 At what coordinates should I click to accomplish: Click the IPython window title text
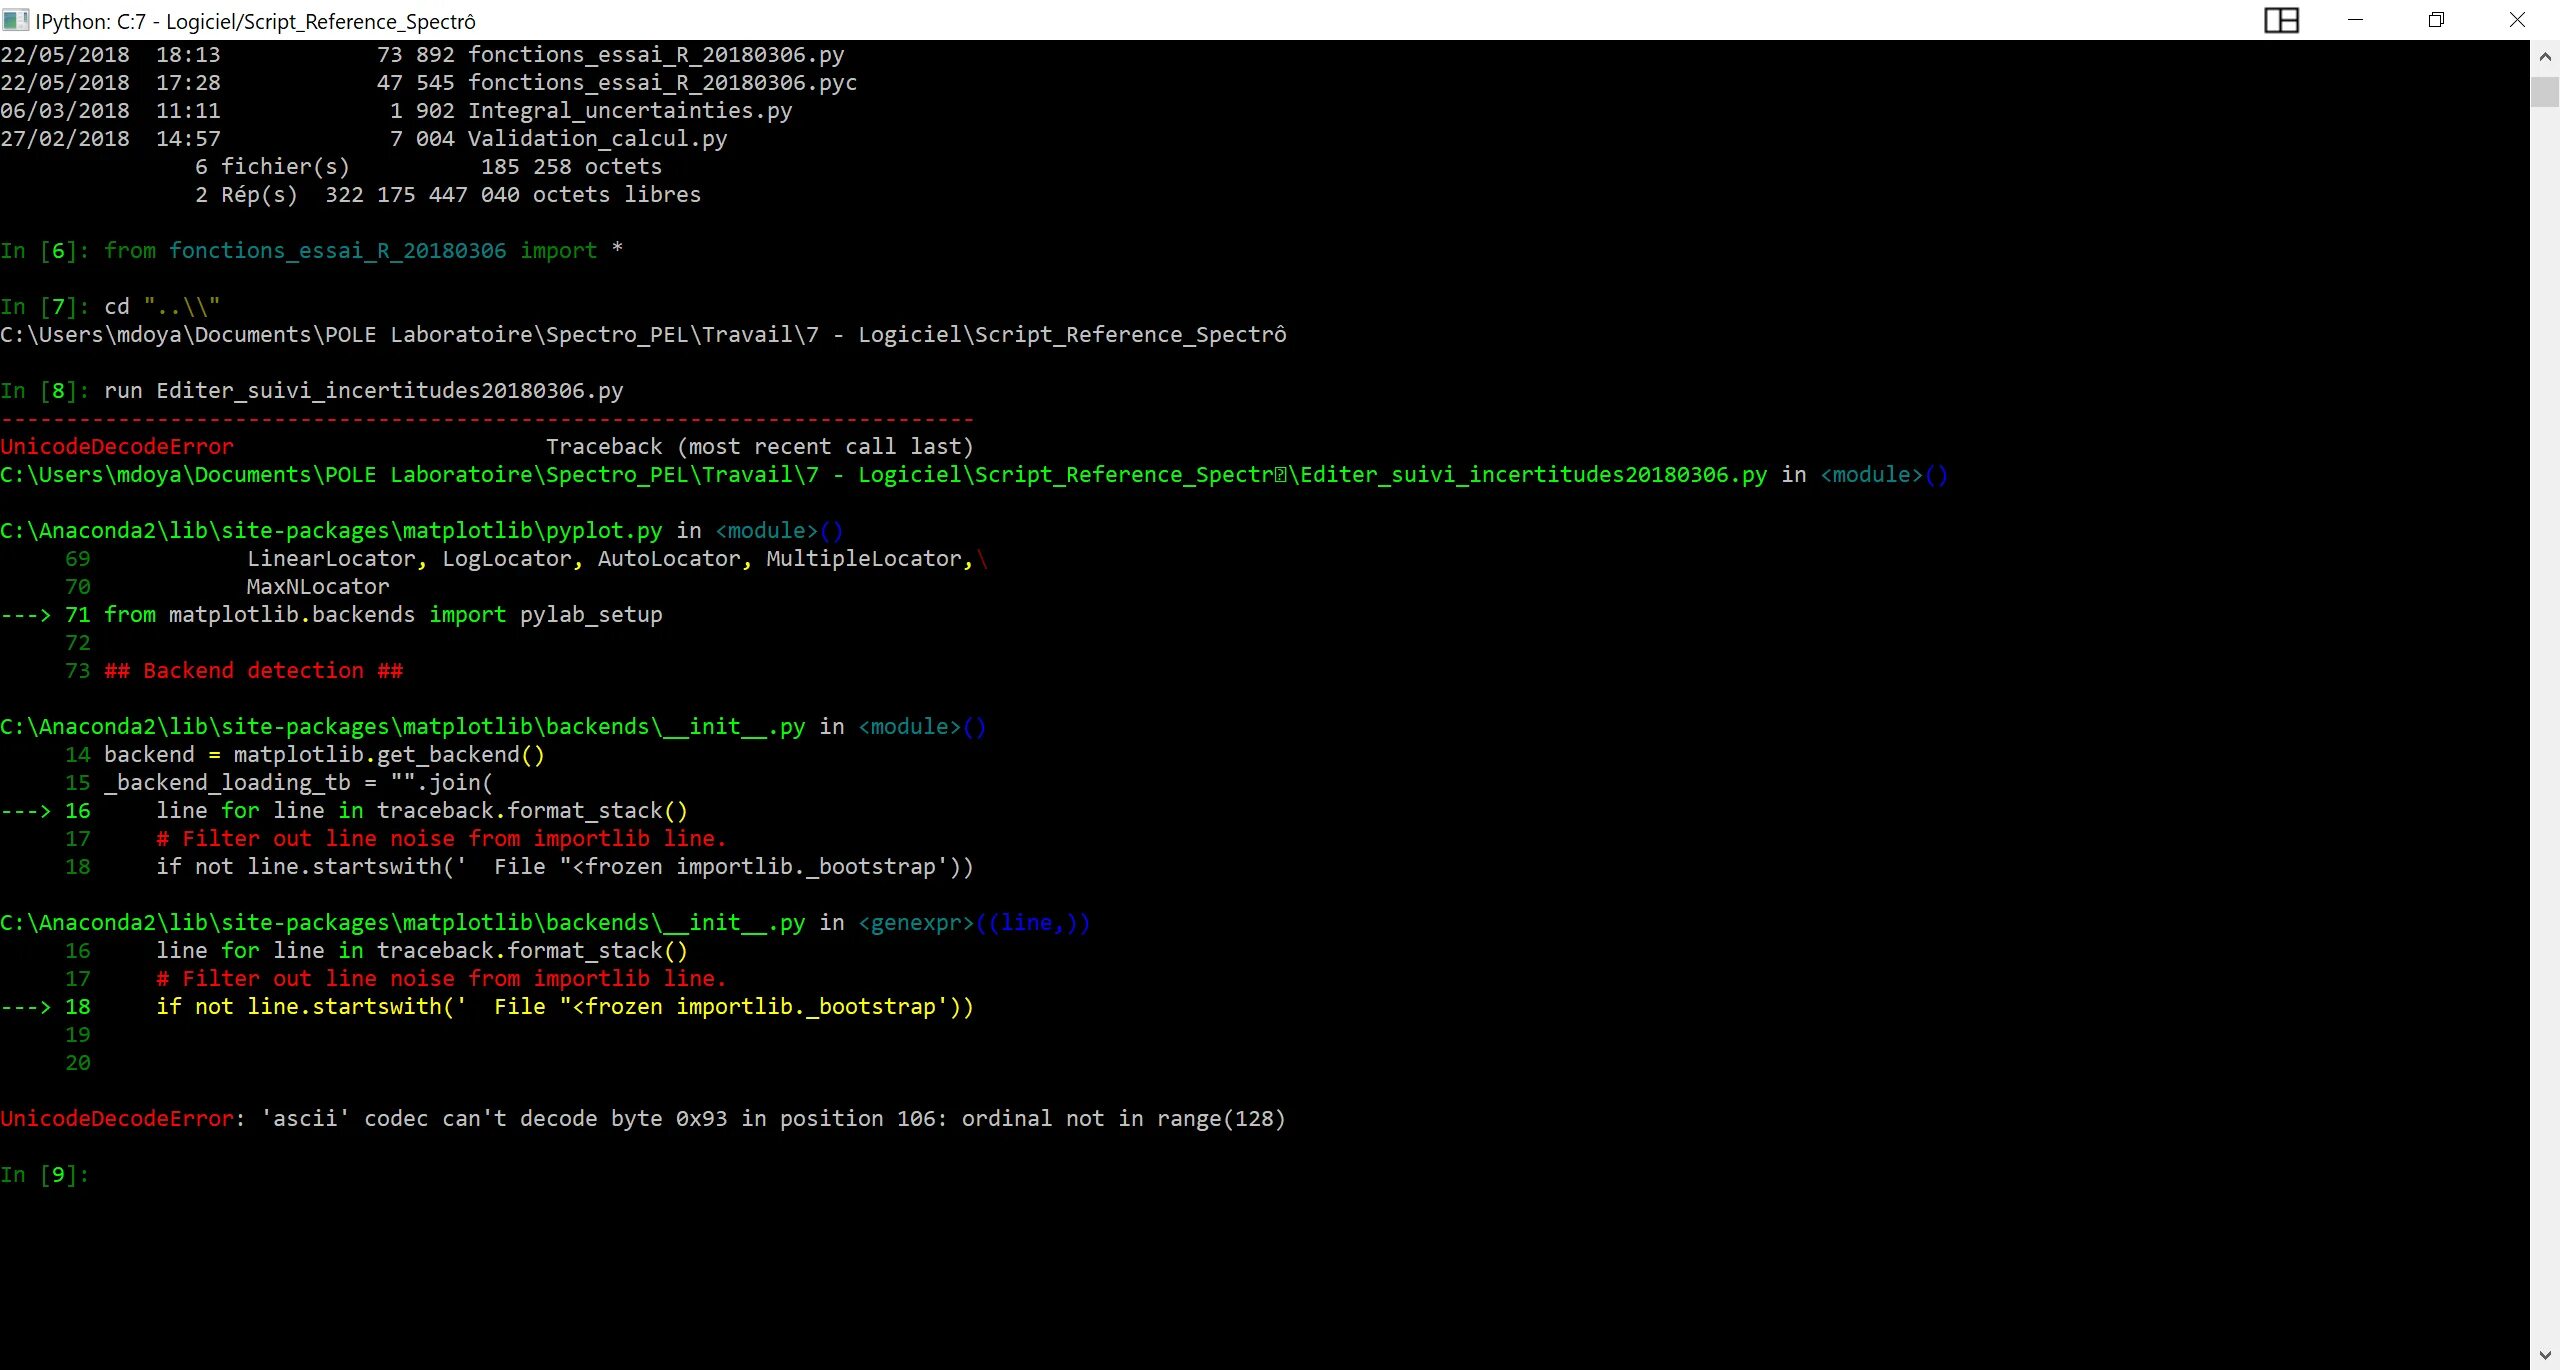(255, 21)
